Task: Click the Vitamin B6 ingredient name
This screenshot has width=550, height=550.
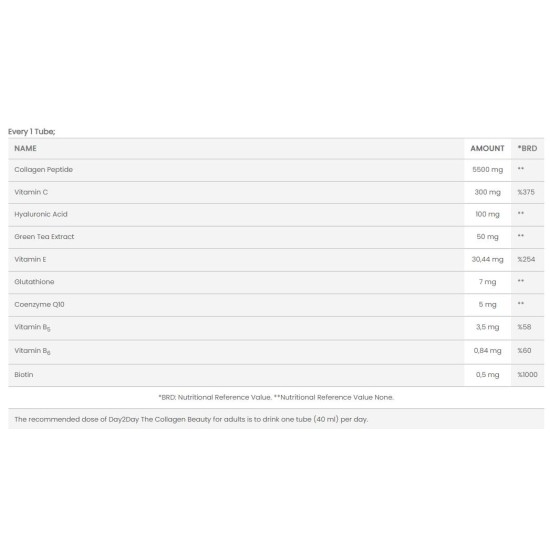Action: [32, 351]
